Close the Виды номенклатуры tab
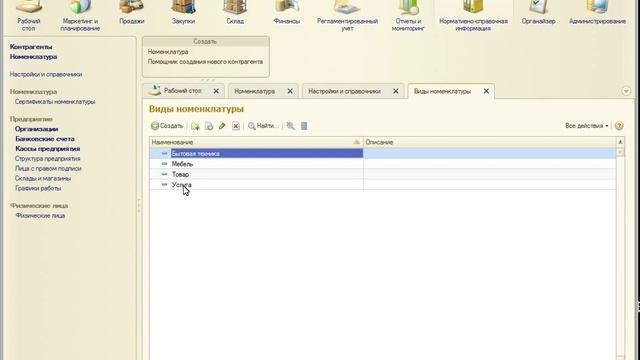 (486, 91)
